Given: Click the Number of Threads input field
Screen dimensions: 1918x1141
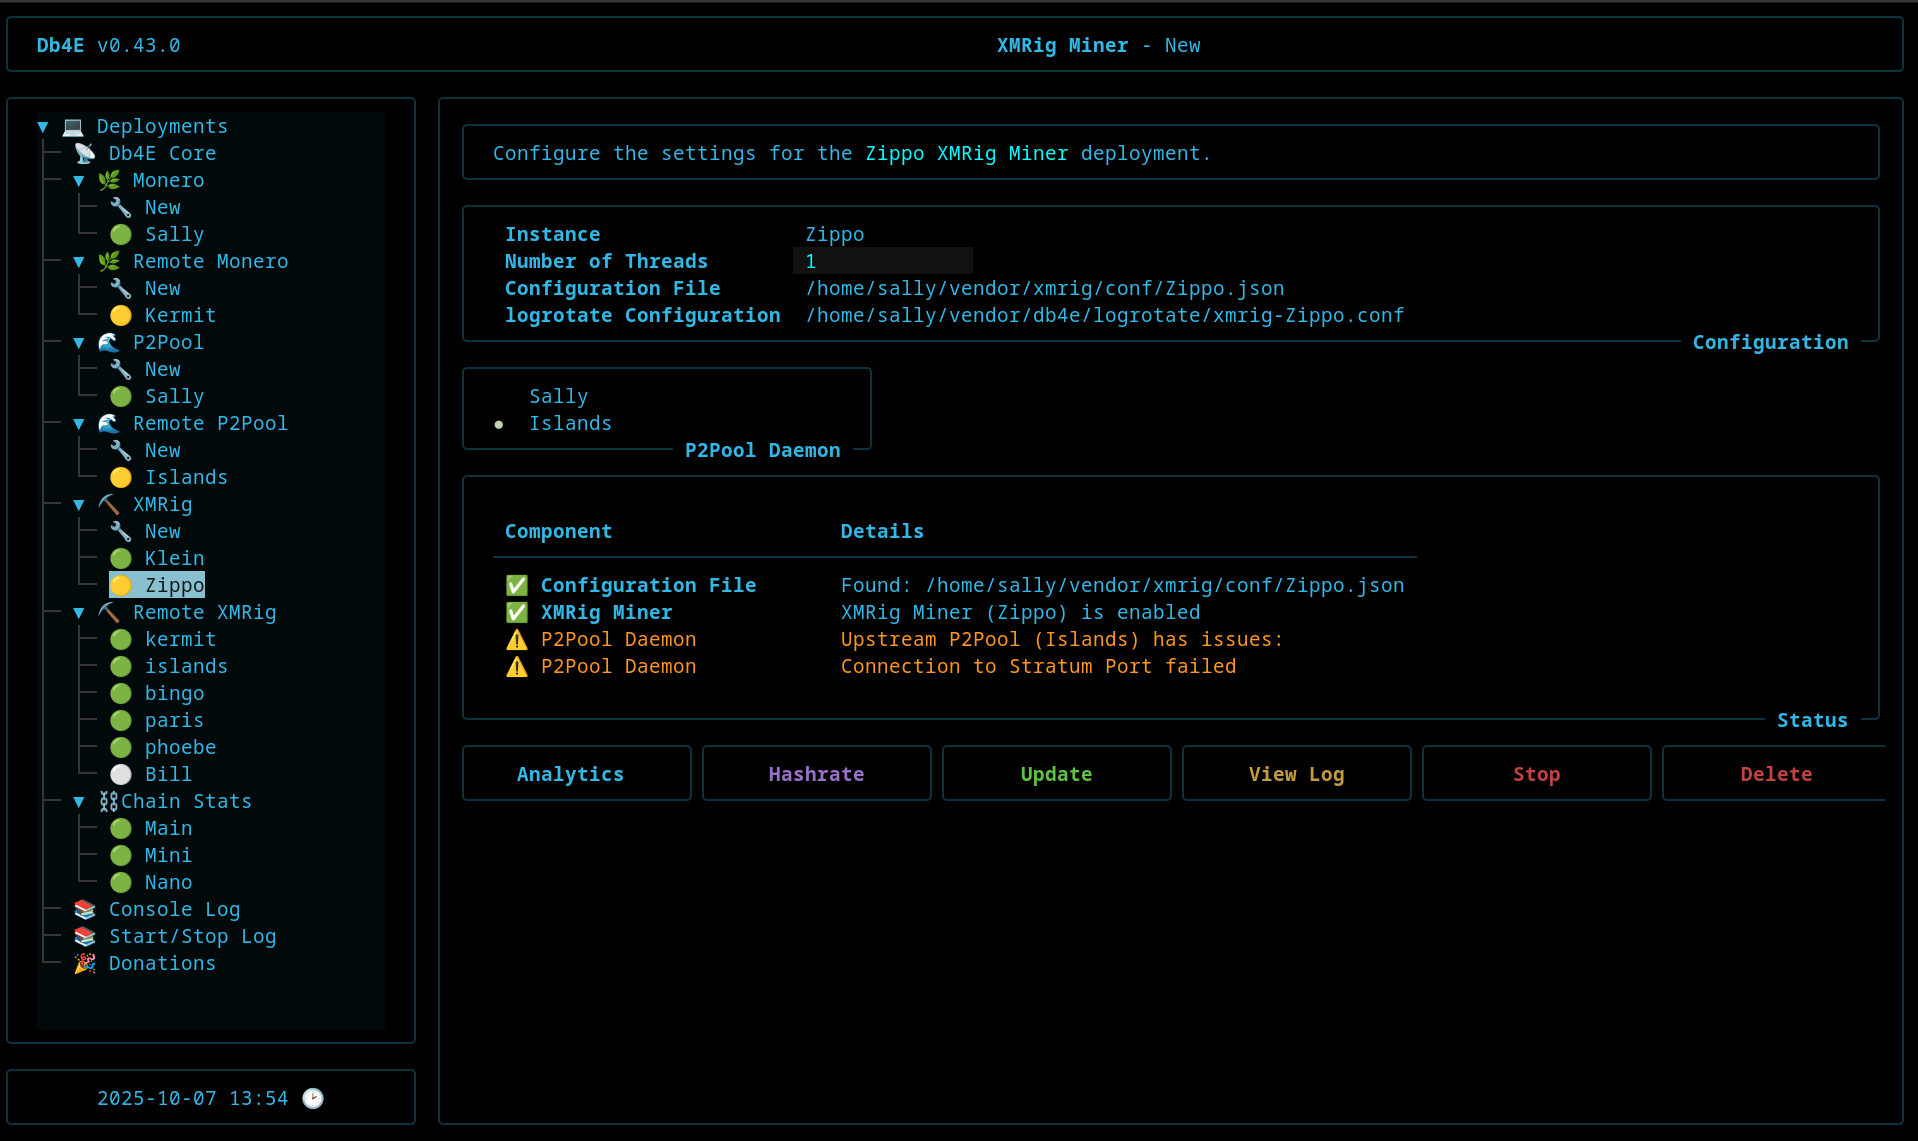Looking at the screenshot, I should coord(882,261).
